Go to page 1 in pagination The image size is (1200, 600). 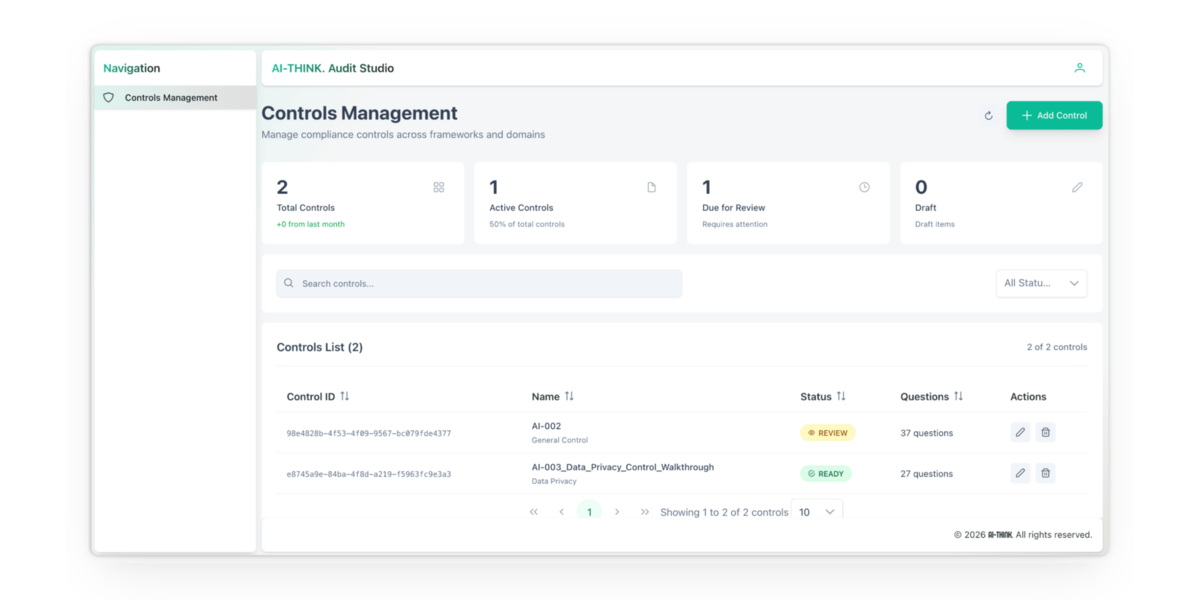point(589,512)
